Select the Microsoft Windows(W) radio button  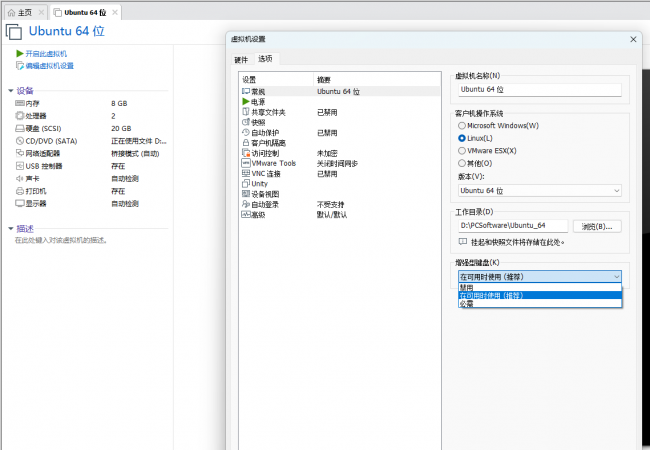[x=462, y=126]
